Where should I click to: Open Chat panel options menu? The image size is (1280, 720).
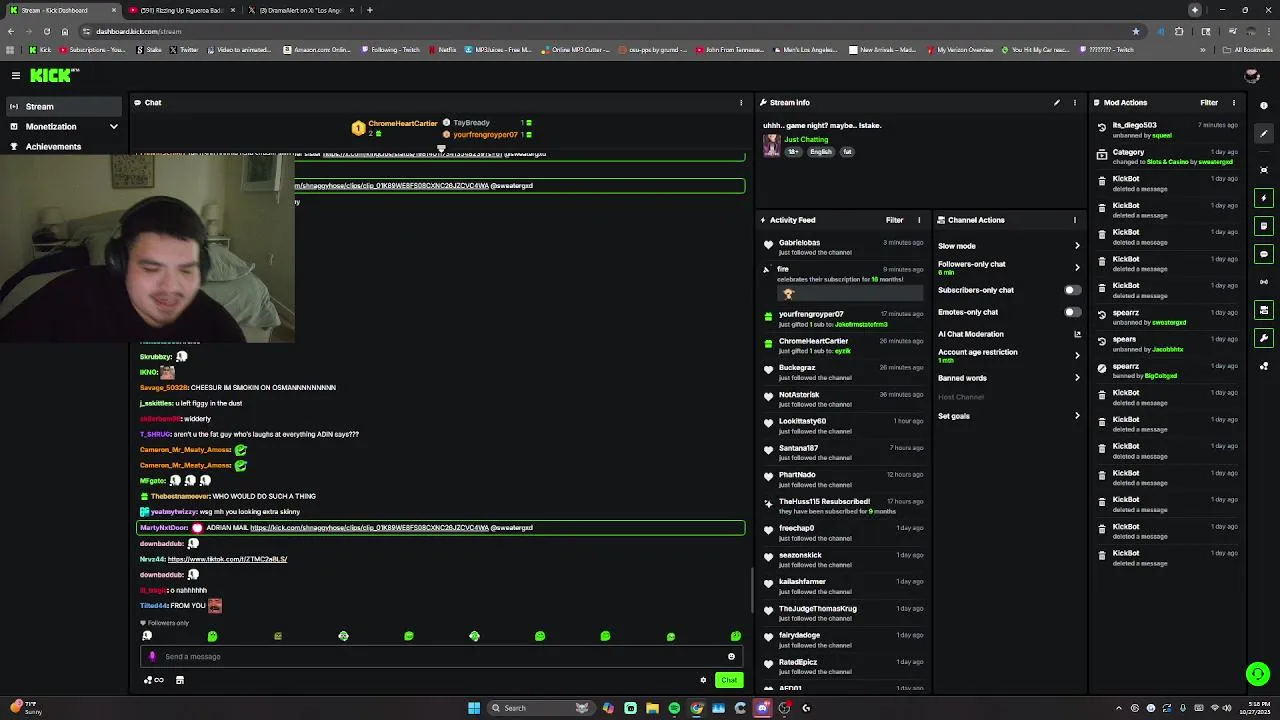741,103
